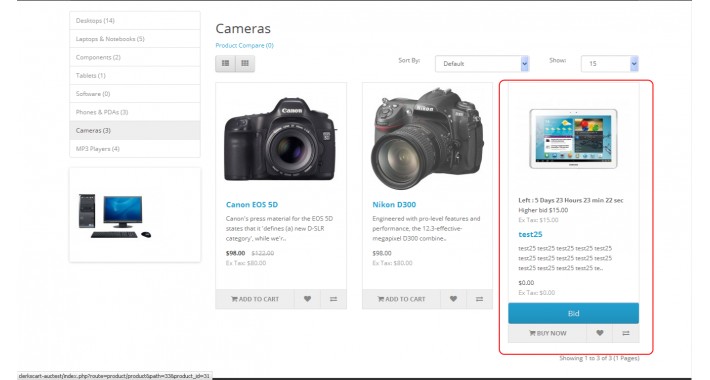Open the Show count dropdown
This screenshot has height=380, width=710.
[609, 63]
